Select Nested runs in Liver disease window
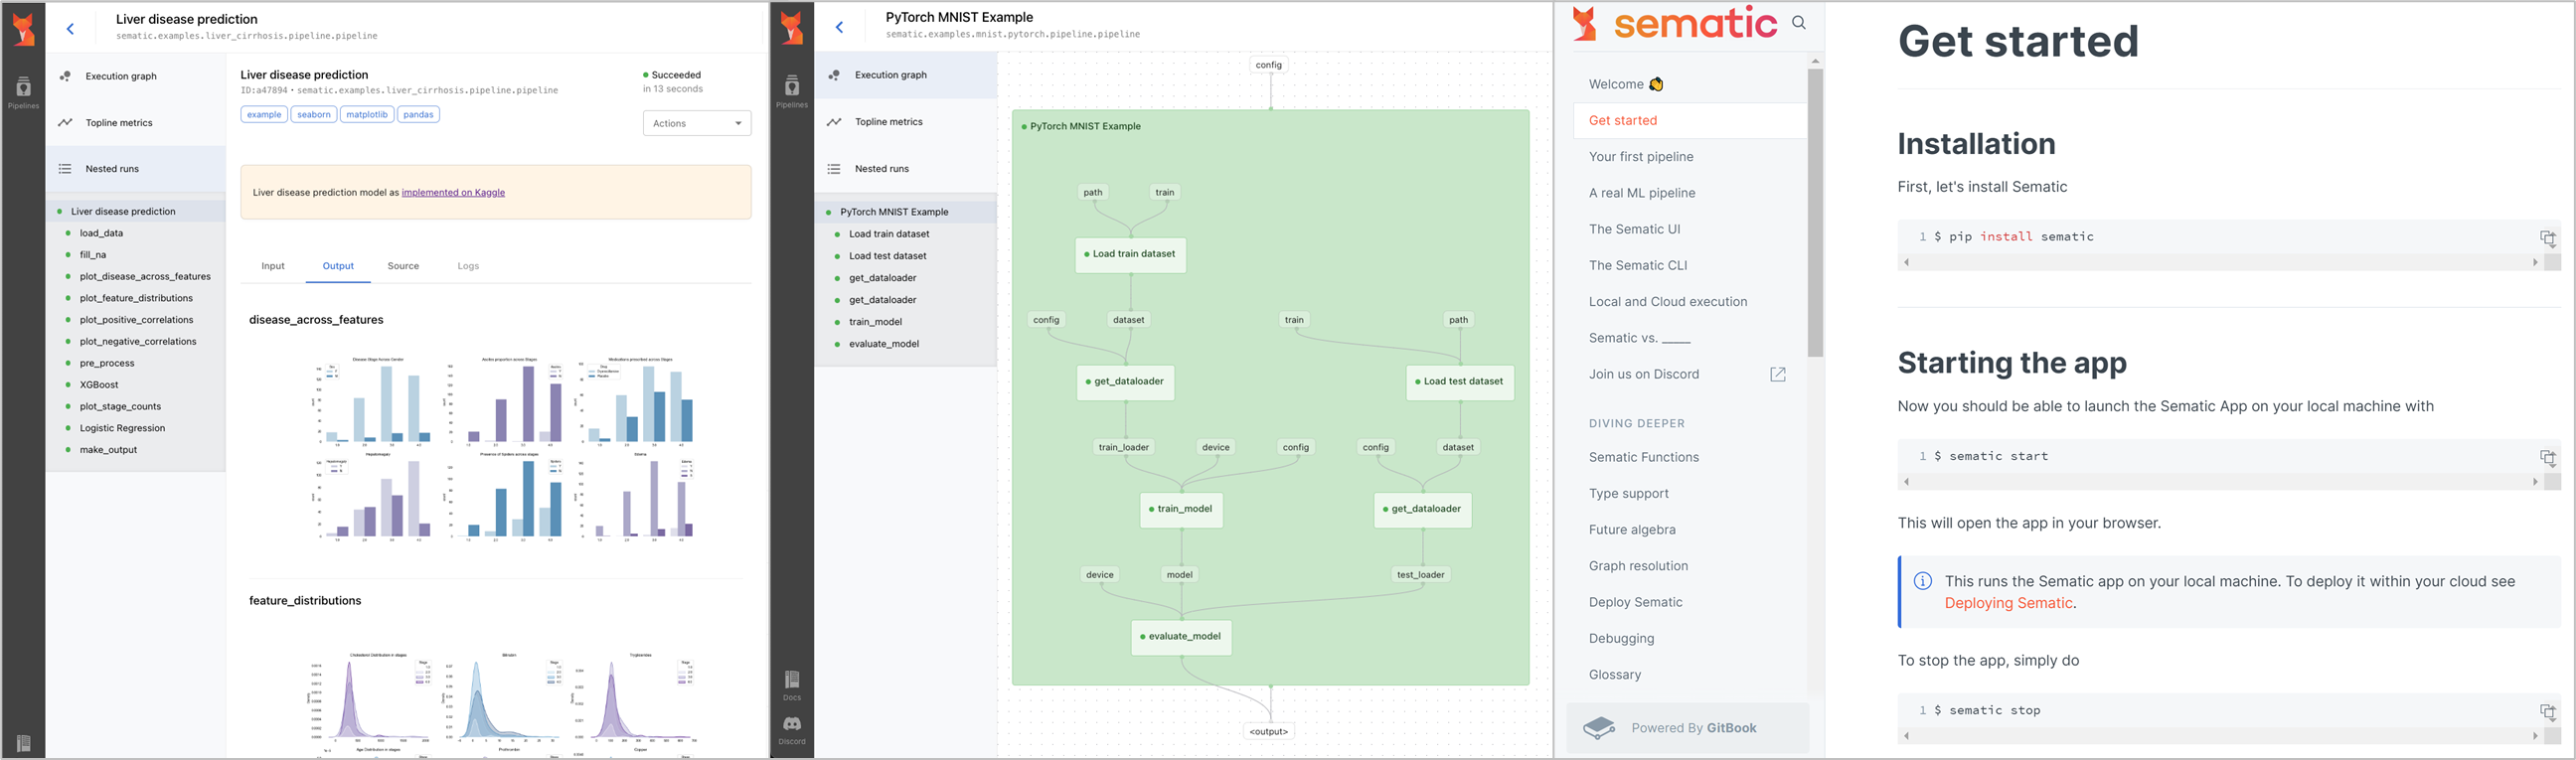The width and height of the screenshot is (2576, 760). pos(136,169)
